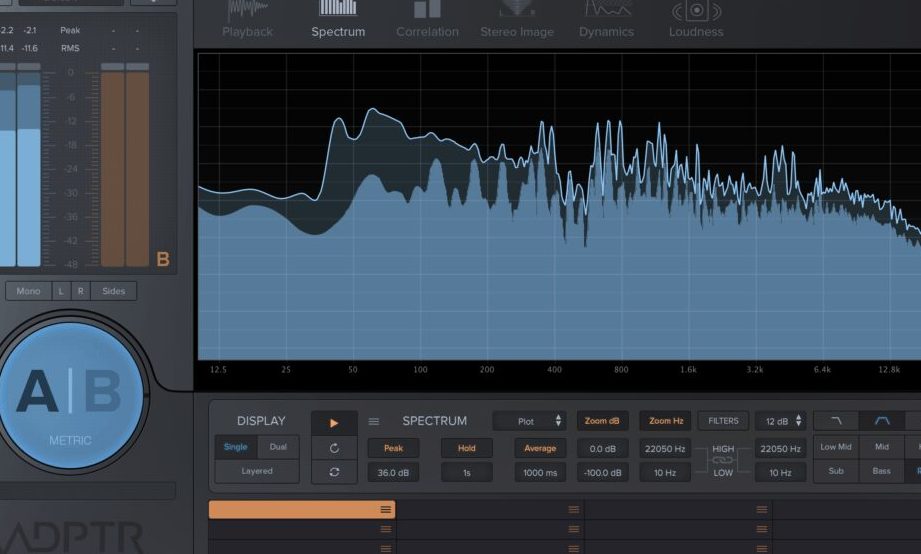This screenshot has width=921, height=554.
Task: Solo the R channel button
Action: 80,291
